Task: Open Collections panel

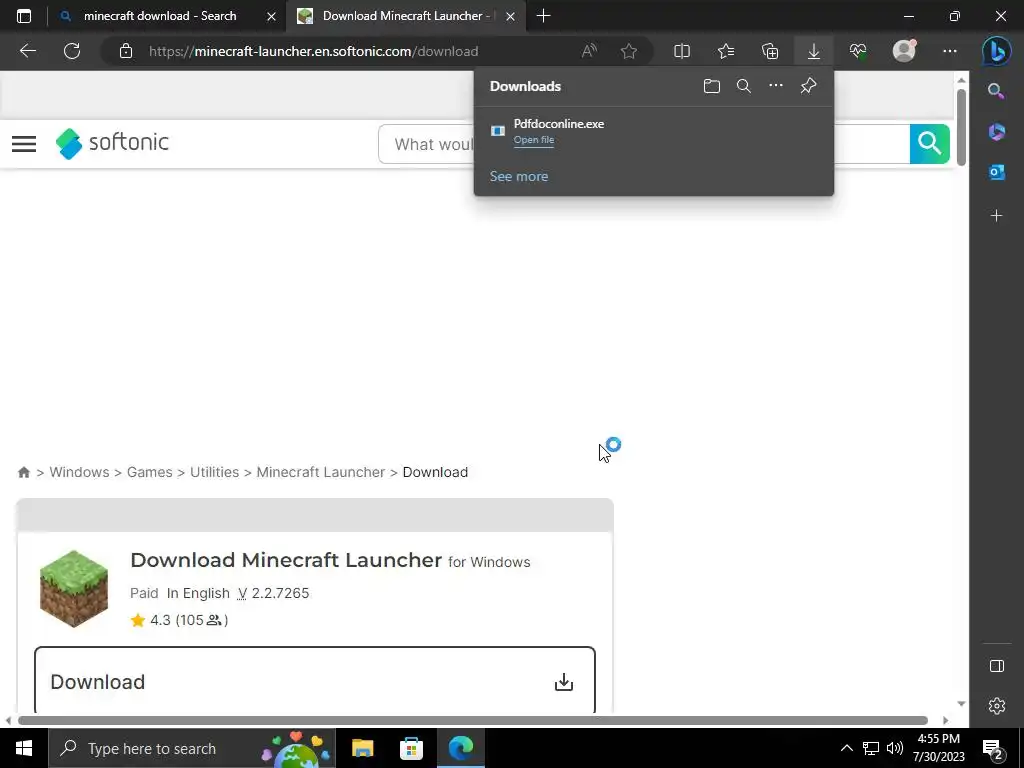Action: 770,51
